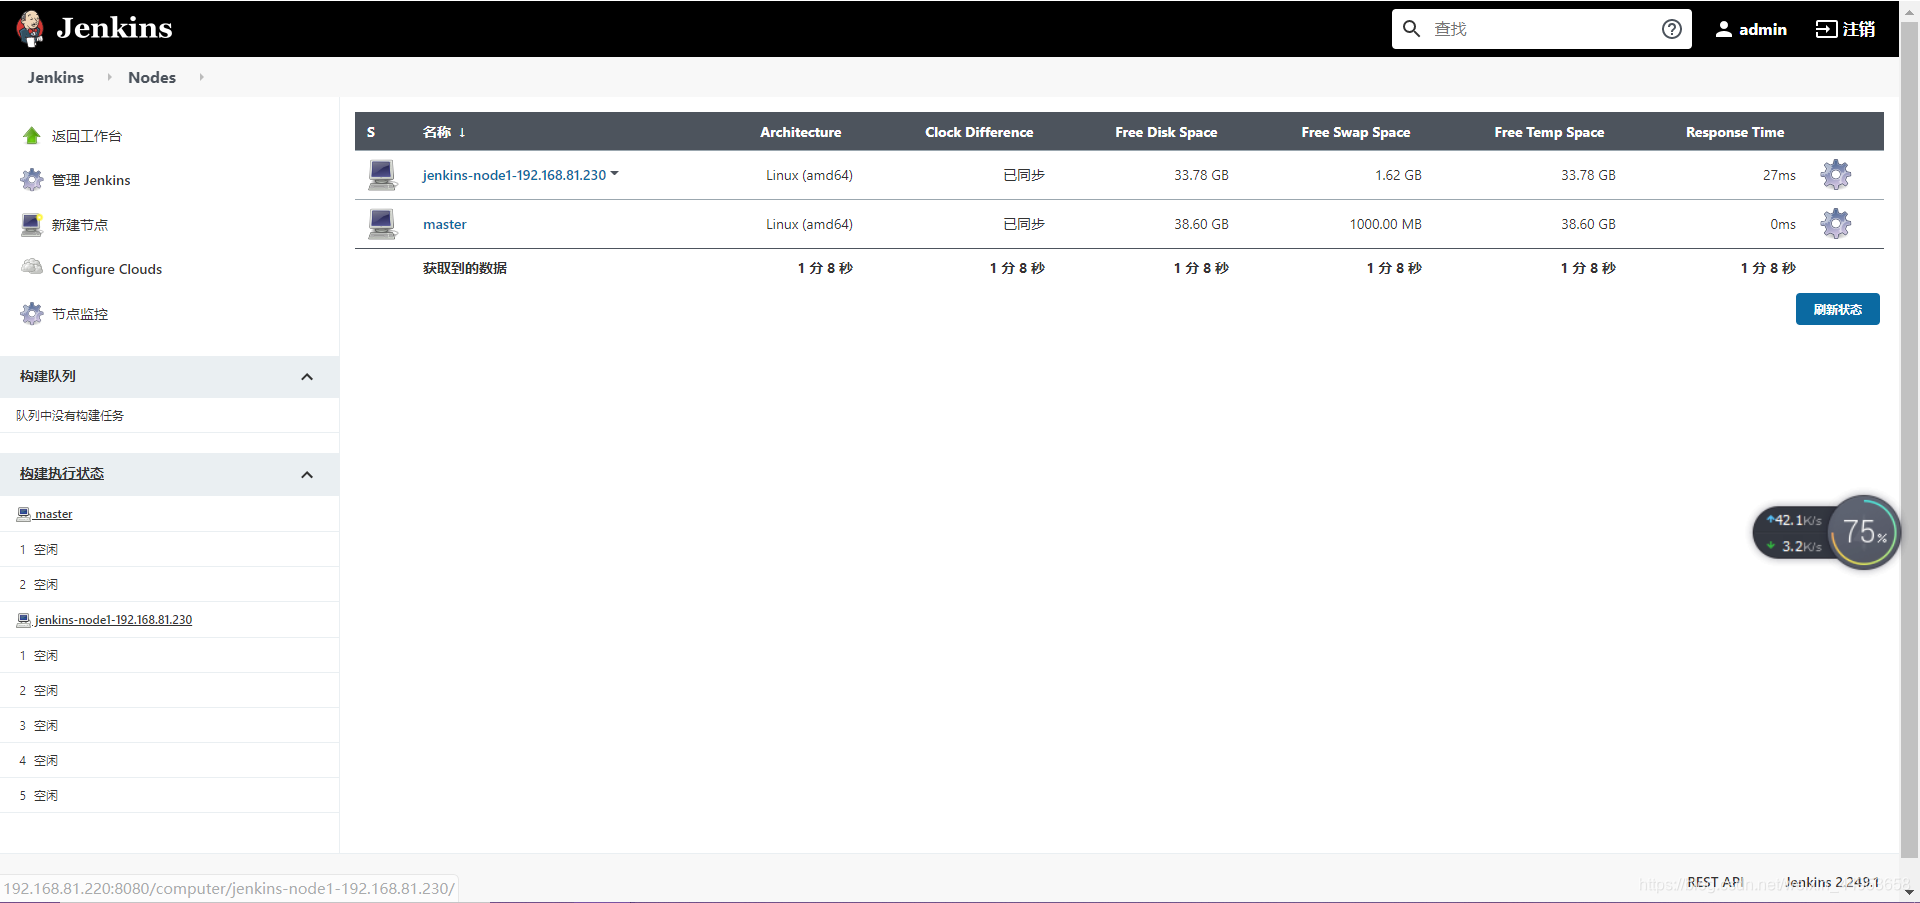The width and height of the screenshot is (1920, 903).
Task: Click the gear icon beside 管理 Jenkins
Action: click(x=32, y=180)
